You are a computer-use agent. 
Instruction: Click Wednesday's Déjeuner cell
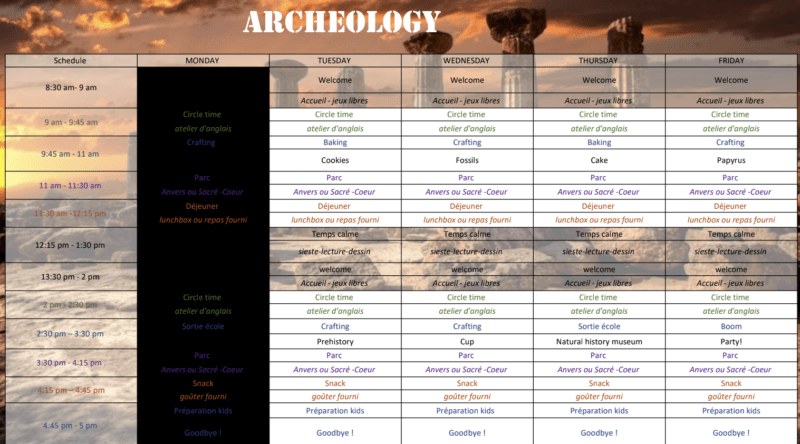(x=467, y=206)
